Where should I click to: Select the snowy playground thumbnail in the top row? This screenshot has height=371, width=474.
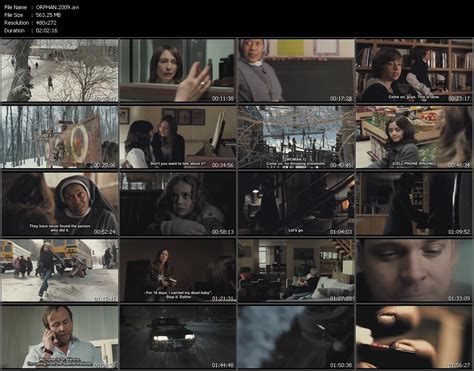[60, 70]
